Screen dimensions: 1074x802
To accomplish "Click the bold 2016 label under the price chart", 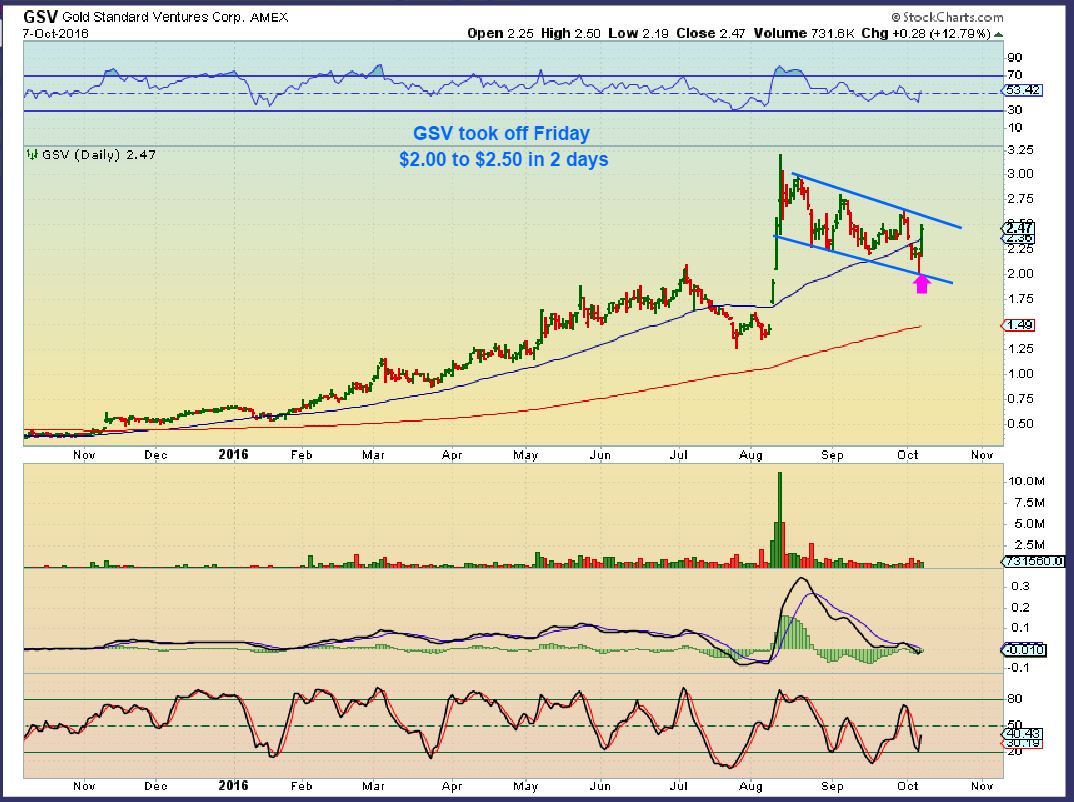I will 233,454.
